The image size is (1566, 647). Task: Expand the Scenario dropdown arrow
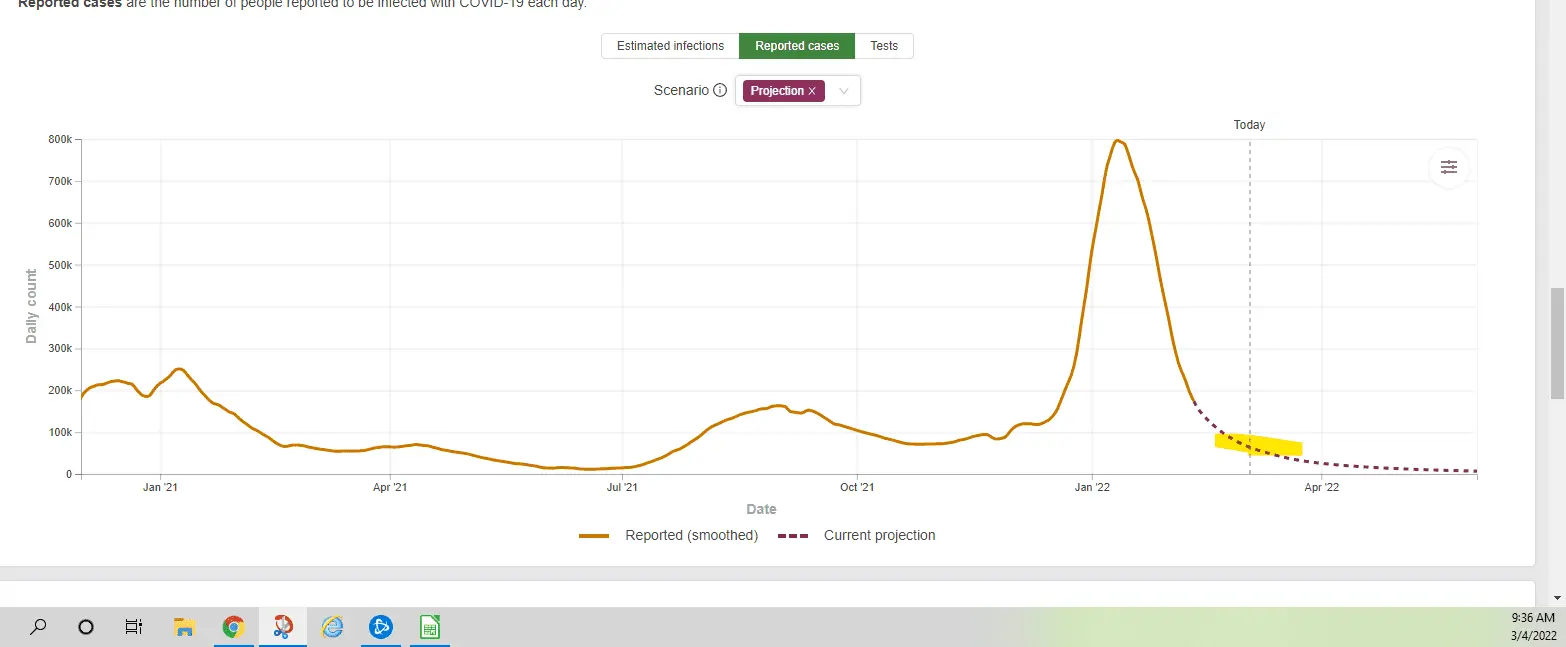pos(844,91)
